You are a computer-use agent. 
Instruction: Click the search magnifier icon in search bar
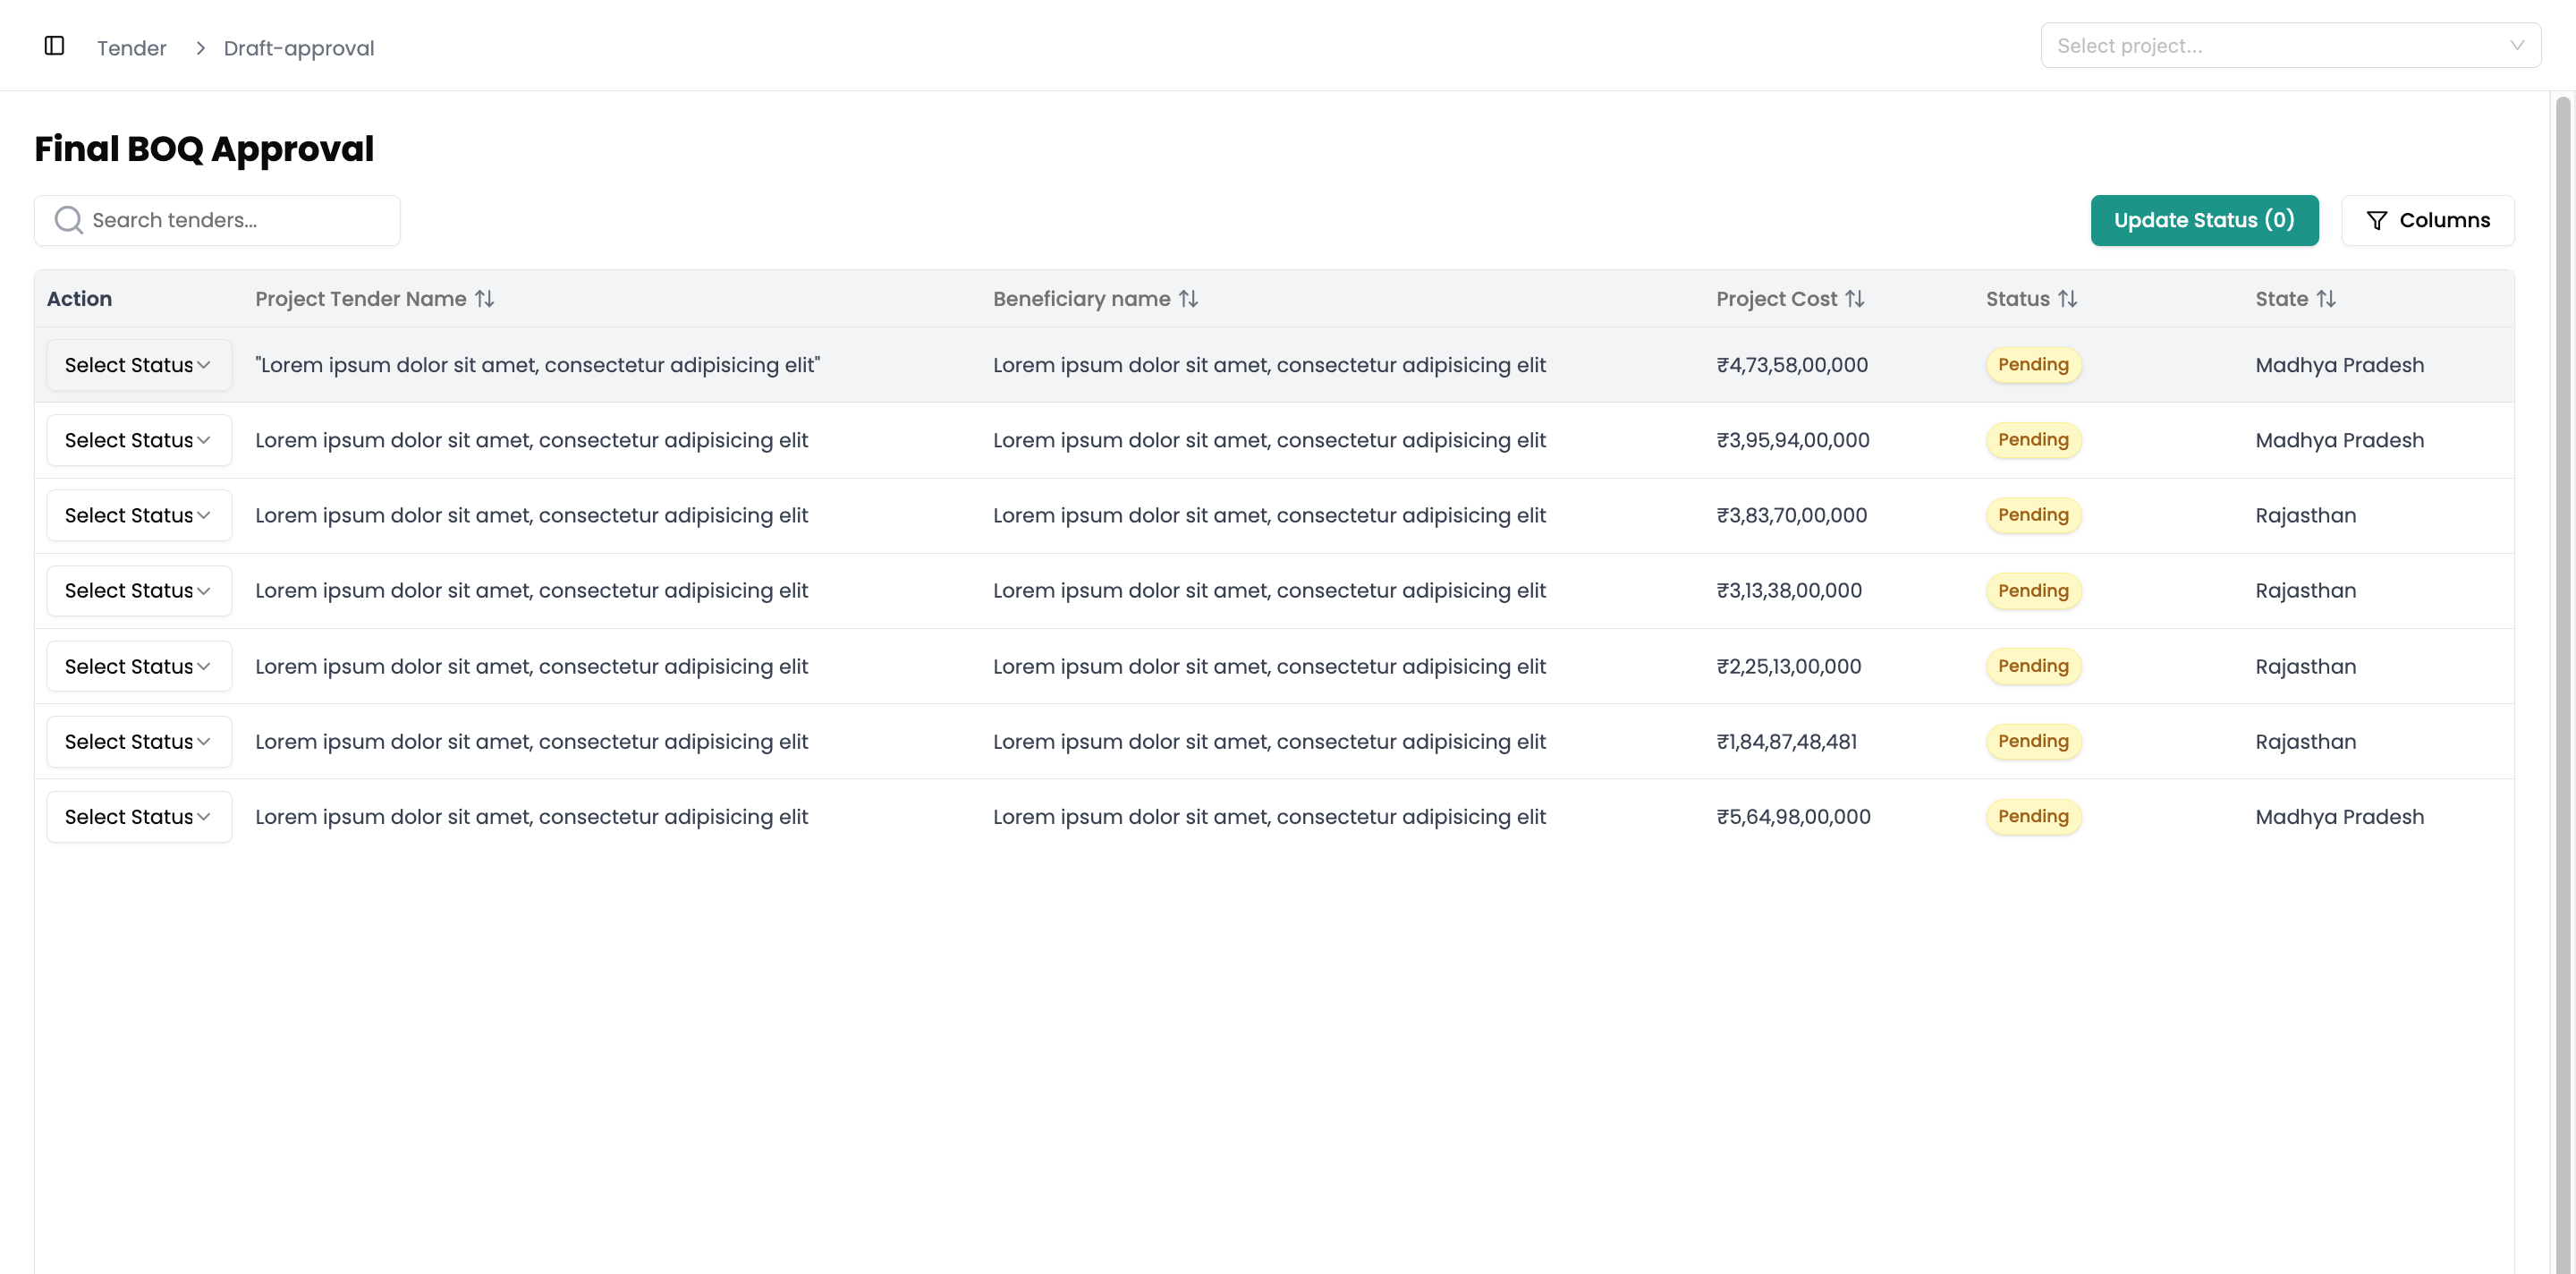68,219
